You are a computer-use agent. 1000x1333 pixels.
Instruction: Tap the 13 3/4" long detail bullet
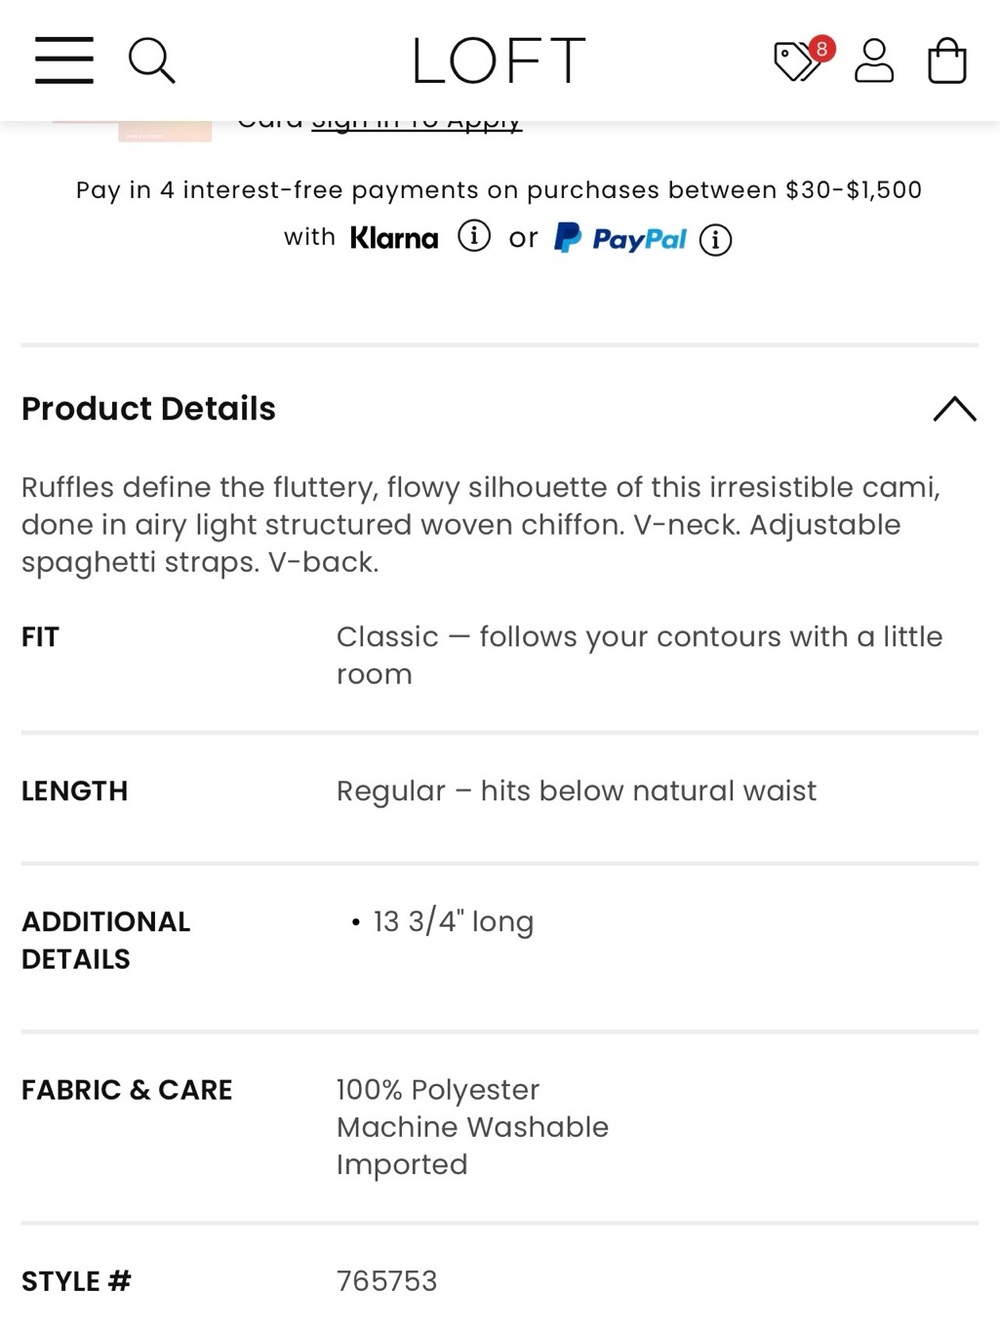pos(442,922)
